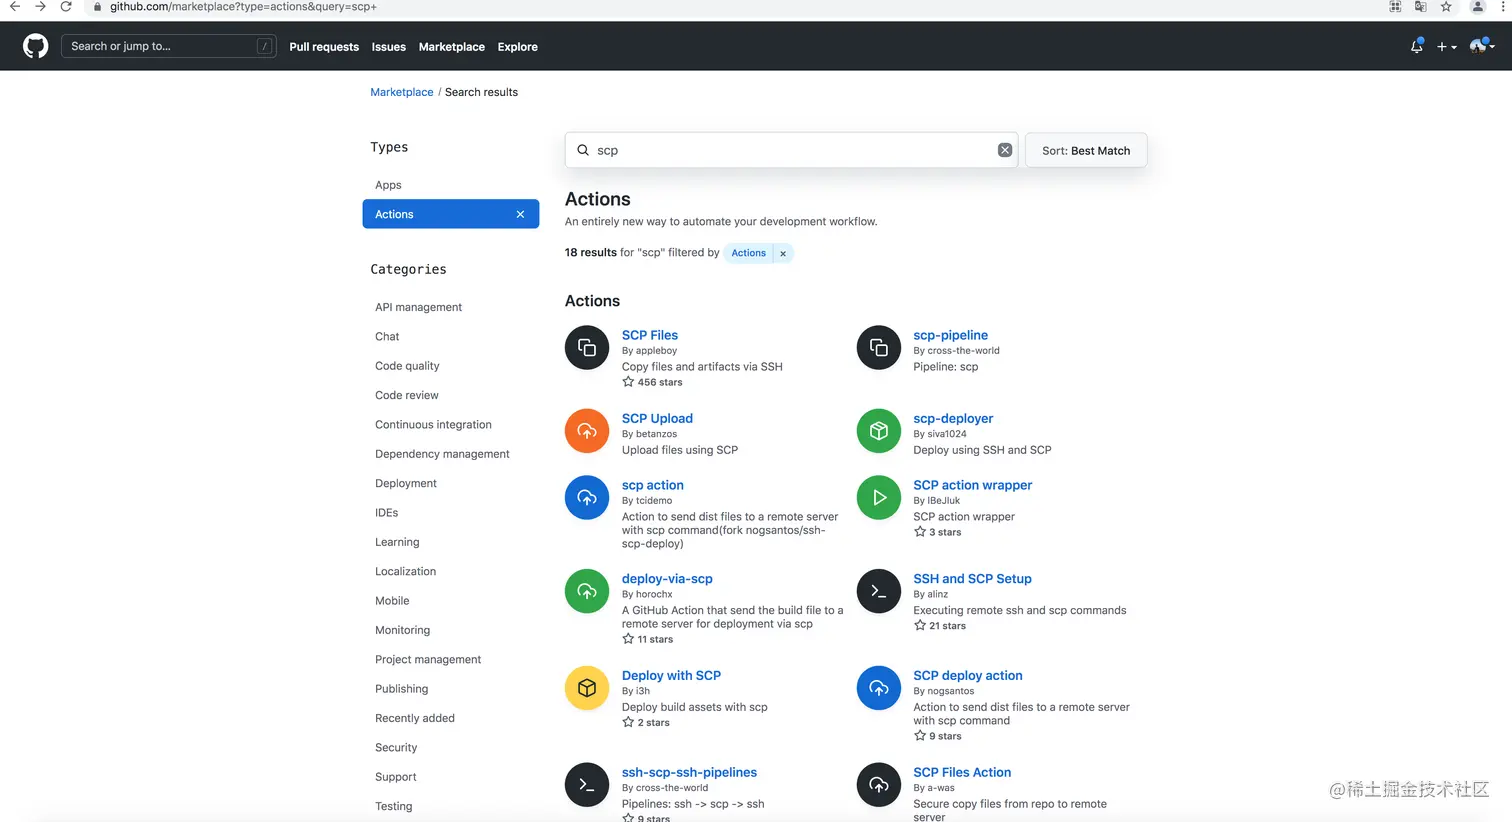The image size is (1512, 822).
Task: Open the user avatar menu
Action: pyautogui.click(x=1481, y=46)
